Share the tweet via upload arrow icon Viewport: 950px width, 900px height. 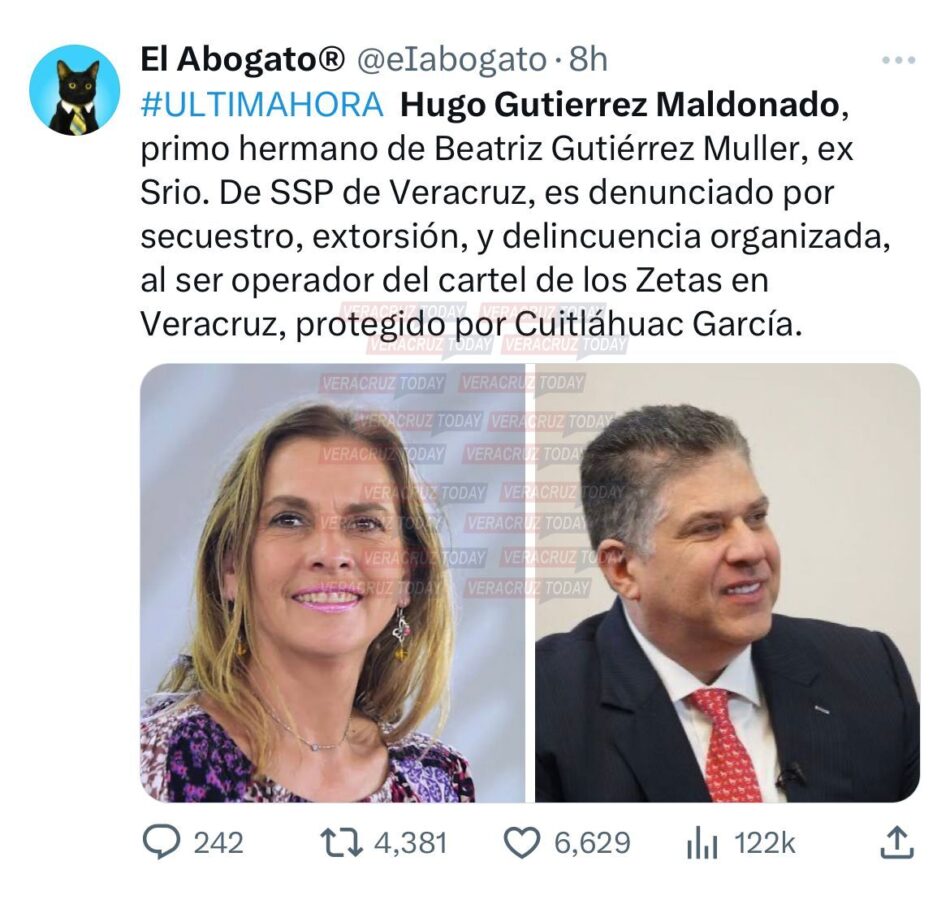[896, 842]
